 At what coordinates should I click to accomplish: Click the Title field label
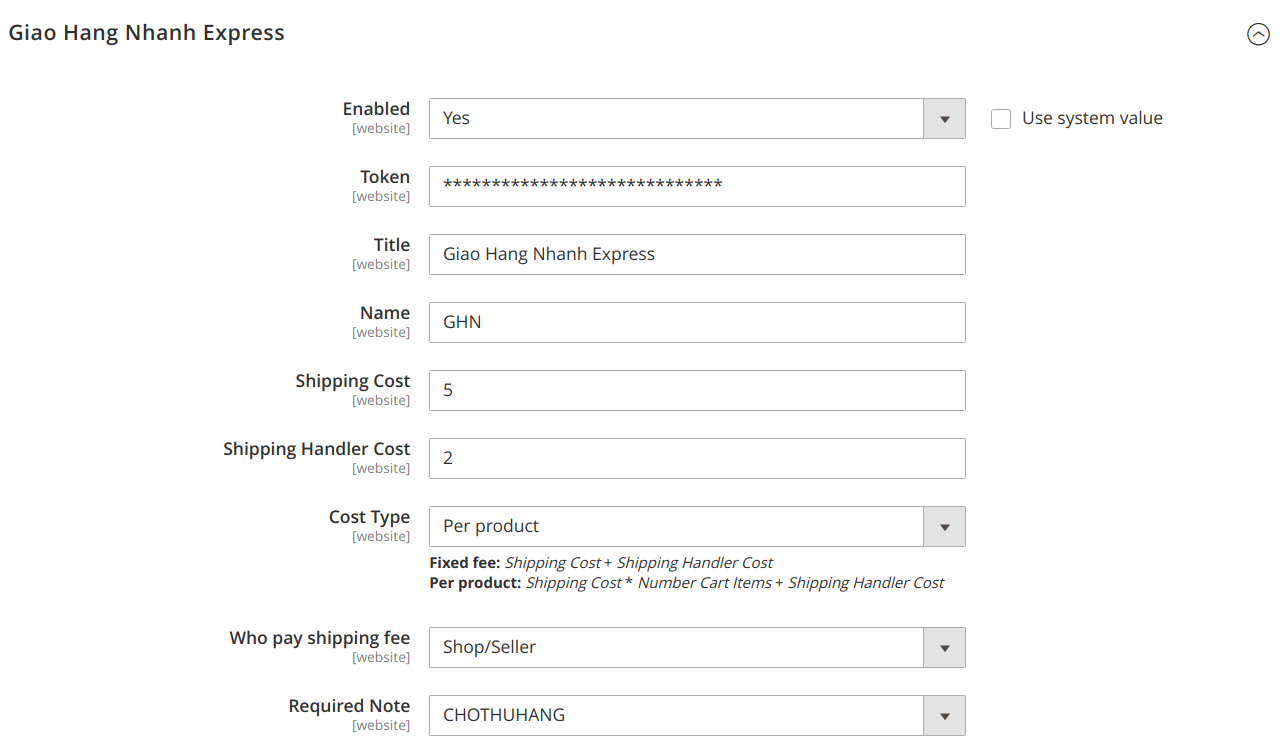click(392, 245)
